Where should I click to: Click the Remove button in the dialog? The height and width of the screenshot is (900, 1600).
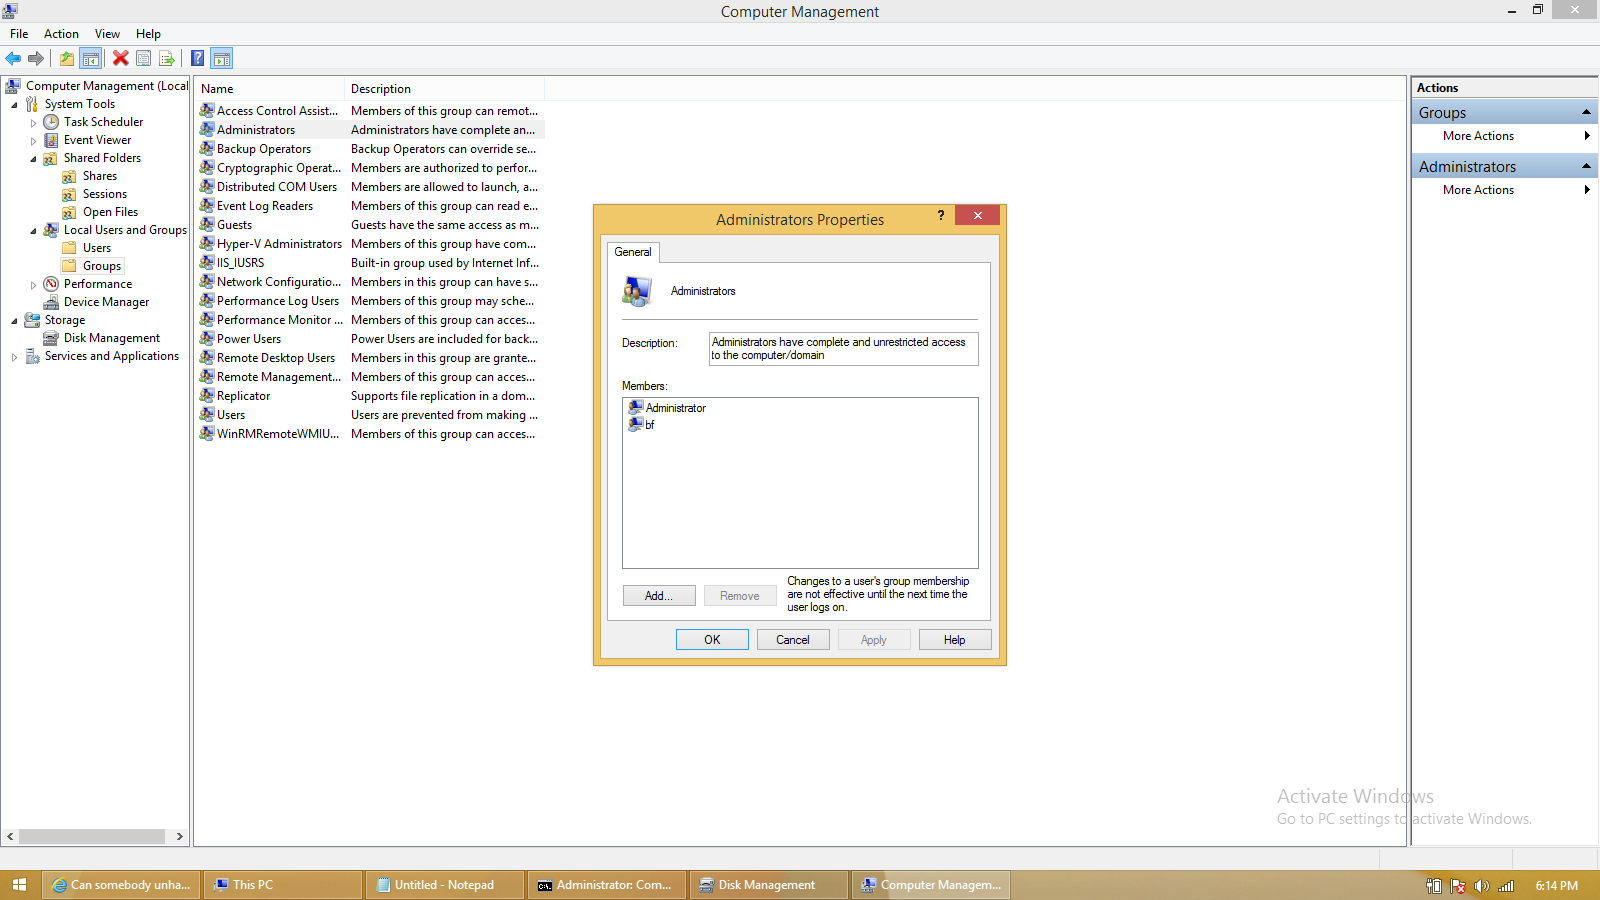[740, 596]
